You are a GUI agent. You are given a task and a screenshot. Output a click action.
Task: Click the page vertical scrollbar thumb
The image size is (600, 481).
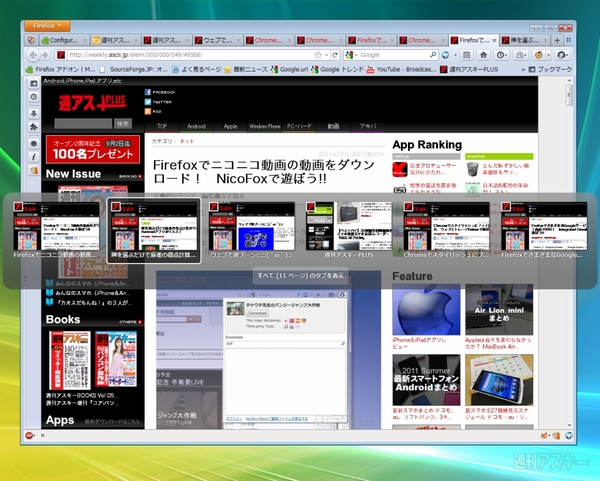[569, 95]
